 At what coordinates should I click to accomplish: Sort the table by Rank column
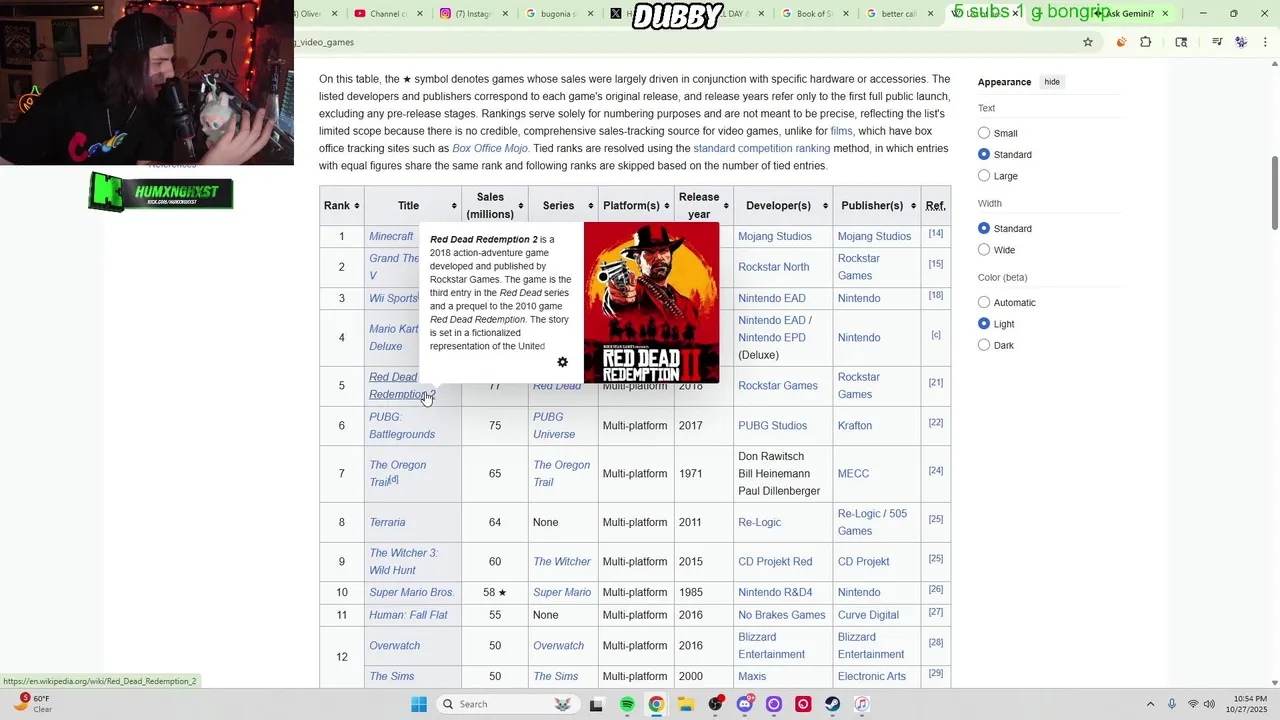coord(341,206)
